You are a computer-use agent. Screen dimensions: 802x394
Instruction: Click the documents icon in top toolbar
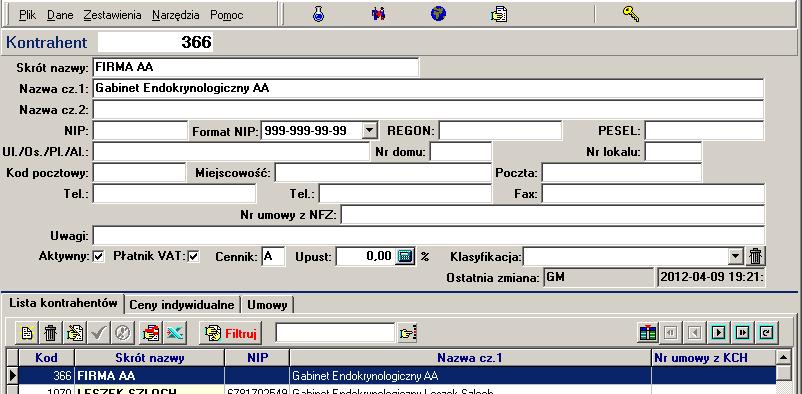(499, 14)
